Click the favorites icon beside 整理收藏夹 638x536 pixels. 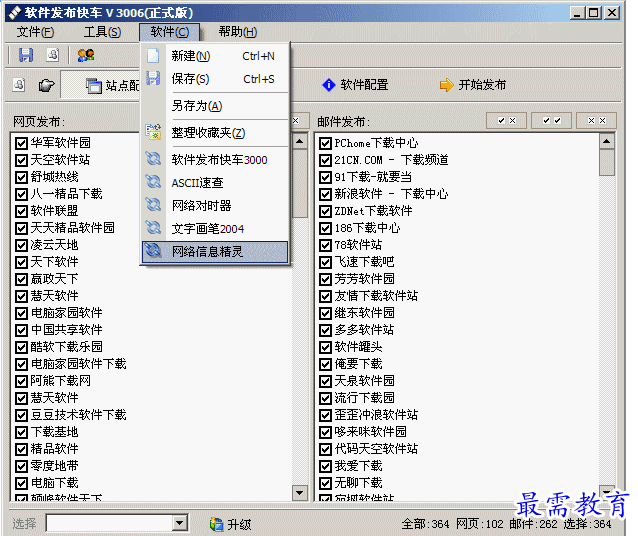[x=153, y=132]
